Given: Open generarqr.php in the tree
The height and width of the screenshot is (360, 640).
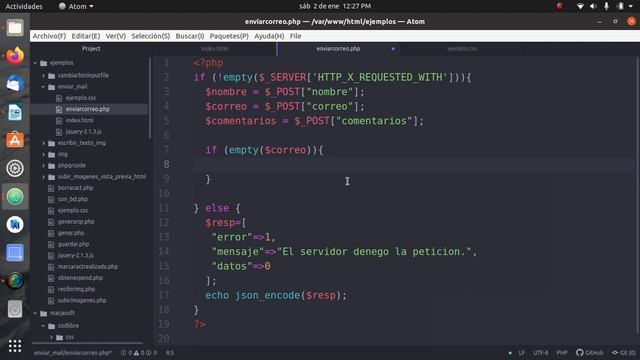Looking at the screenshot, I should pyautogui.click(x=76, y=222).
